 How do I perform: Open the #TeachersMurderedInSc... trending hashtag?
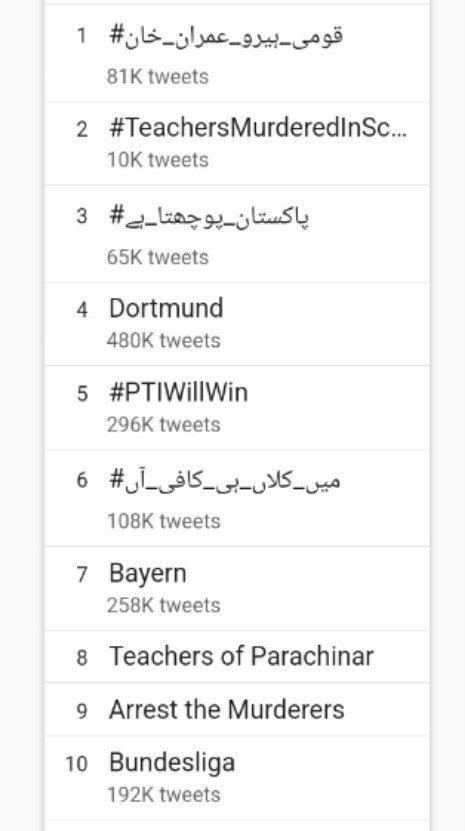(x=236, y=144)
